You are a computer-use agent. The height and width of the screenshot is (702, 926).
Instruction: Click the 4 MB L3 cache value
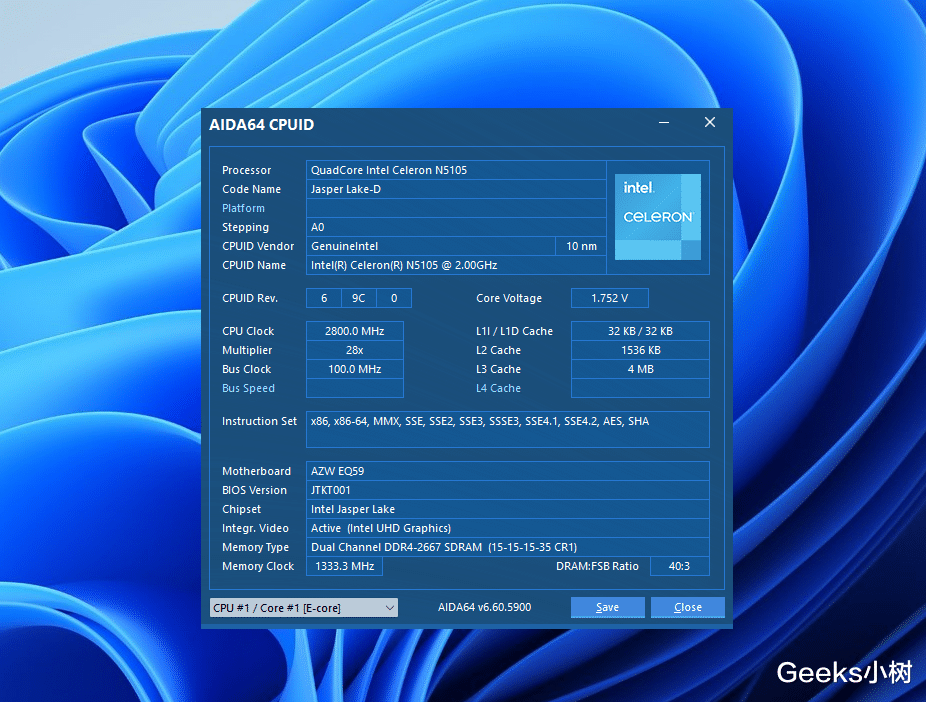tap(640, 369)
